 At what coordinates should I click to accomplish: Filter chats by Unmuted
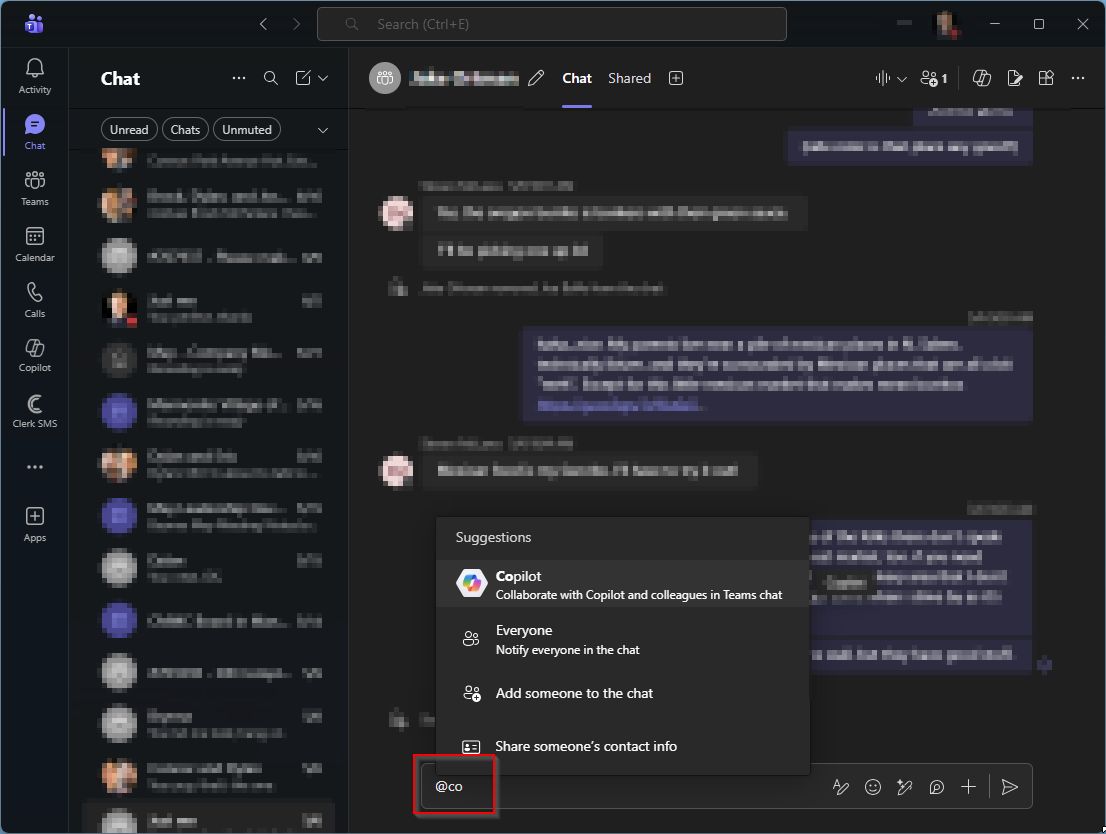(x=247, y=130)
